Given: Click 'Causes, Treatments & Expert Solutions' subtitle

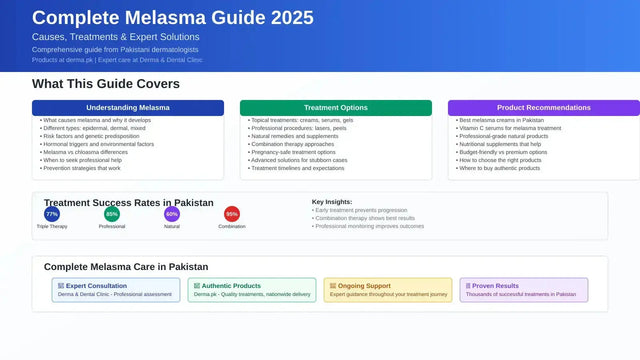Looking at the screenshot, I should pos(116,37).
